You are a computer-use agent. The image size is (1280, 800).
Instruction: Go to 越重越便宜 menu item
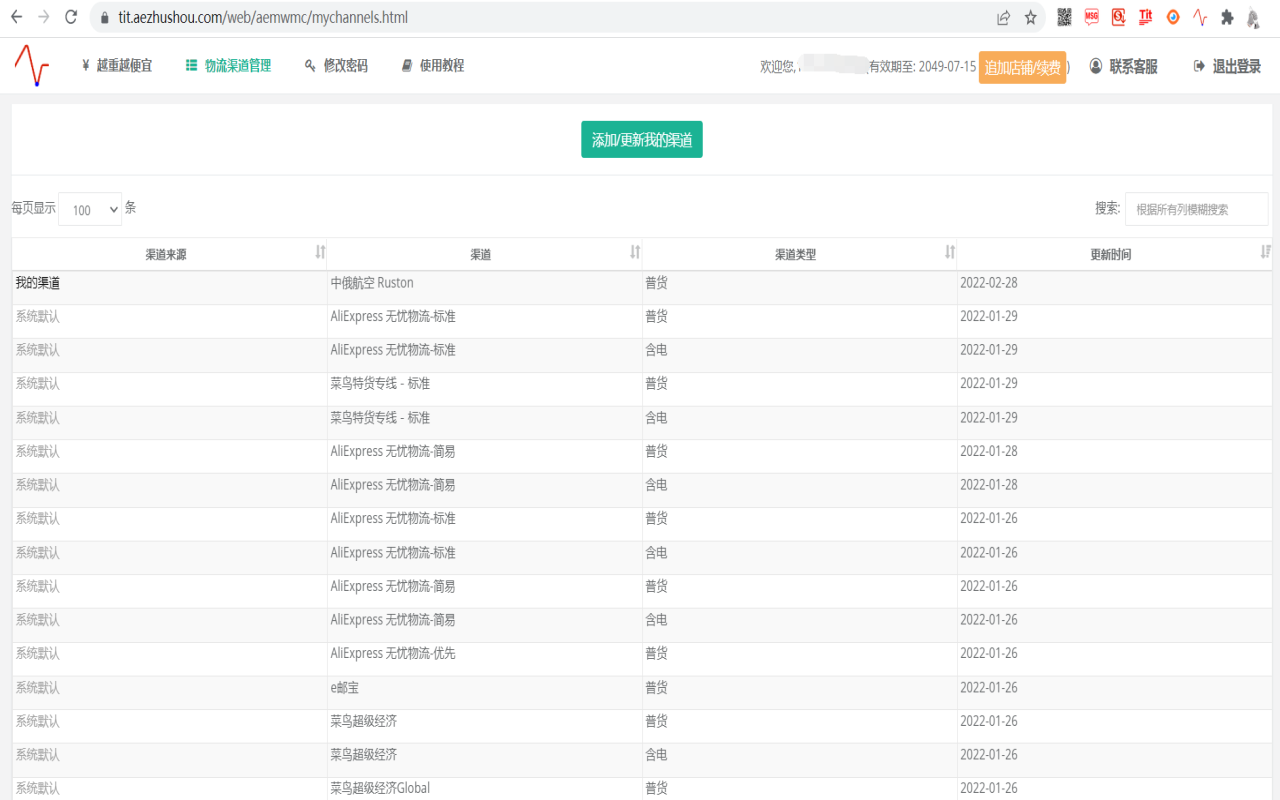point(116,66)
